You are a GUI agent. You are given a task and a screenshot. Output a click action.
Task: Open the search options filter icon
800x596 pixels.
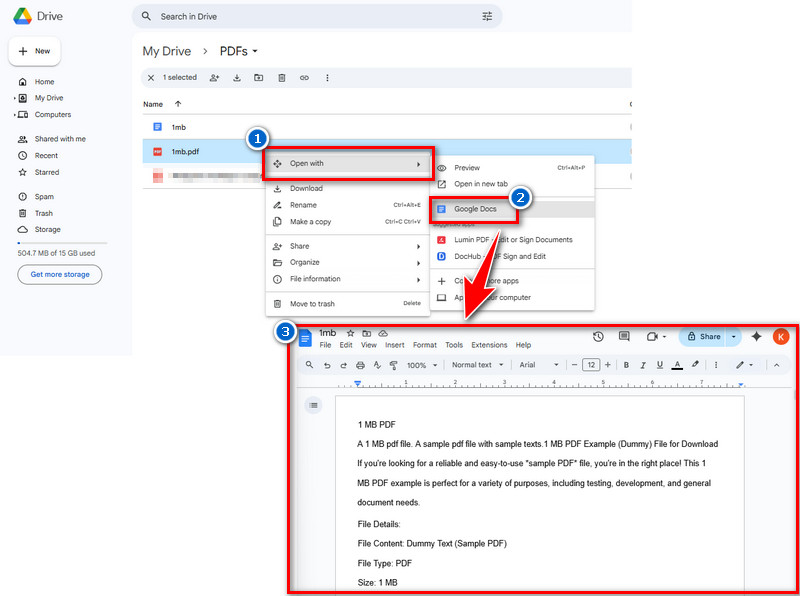click(x=487, y=16)
